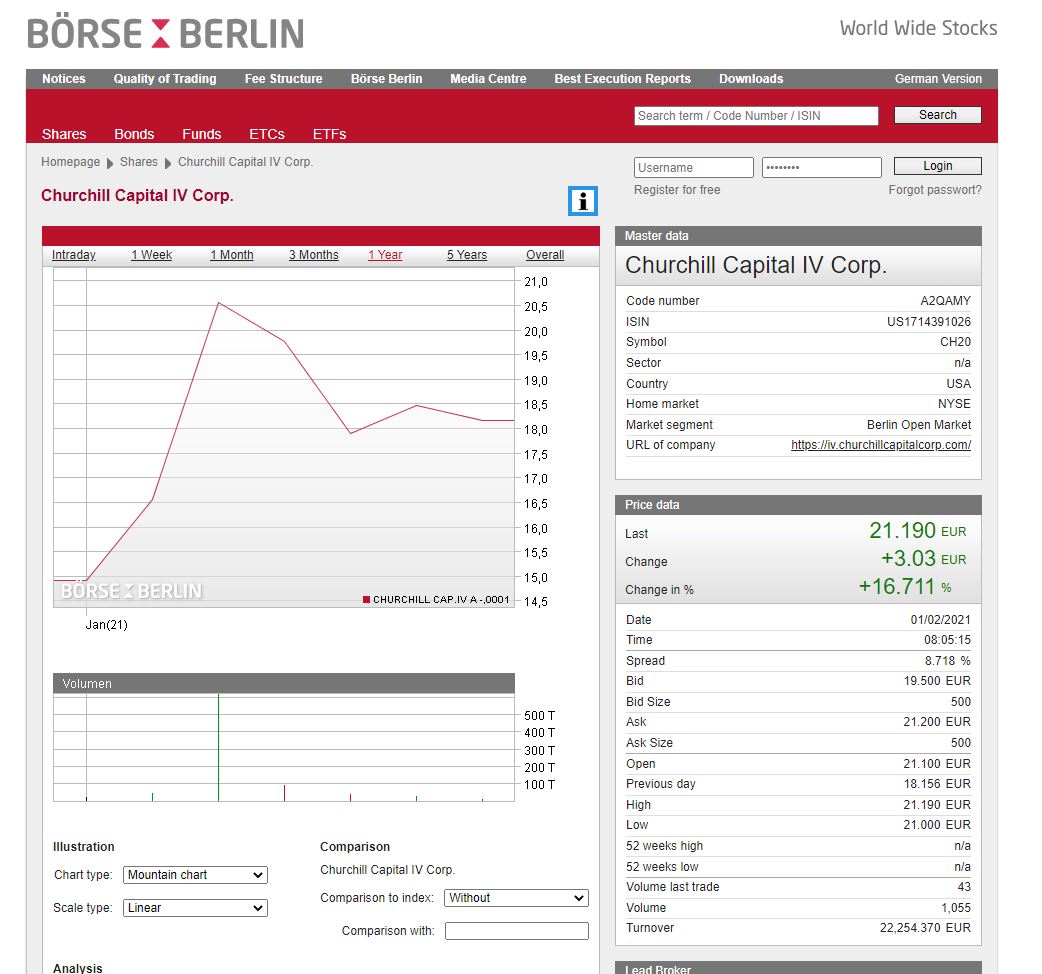The height and width of the screenshot is (974, 1042).
Task: Switch chart to 5 Years
Action: pos(467,255)
